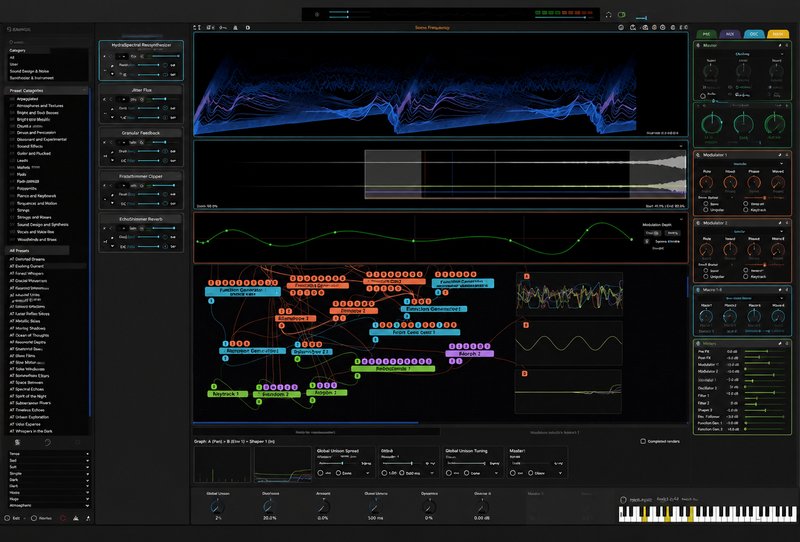The image size is (800, 542).
Task: Open the Macro 1-8 selection dropdown
Action: (x=741, y=298)
